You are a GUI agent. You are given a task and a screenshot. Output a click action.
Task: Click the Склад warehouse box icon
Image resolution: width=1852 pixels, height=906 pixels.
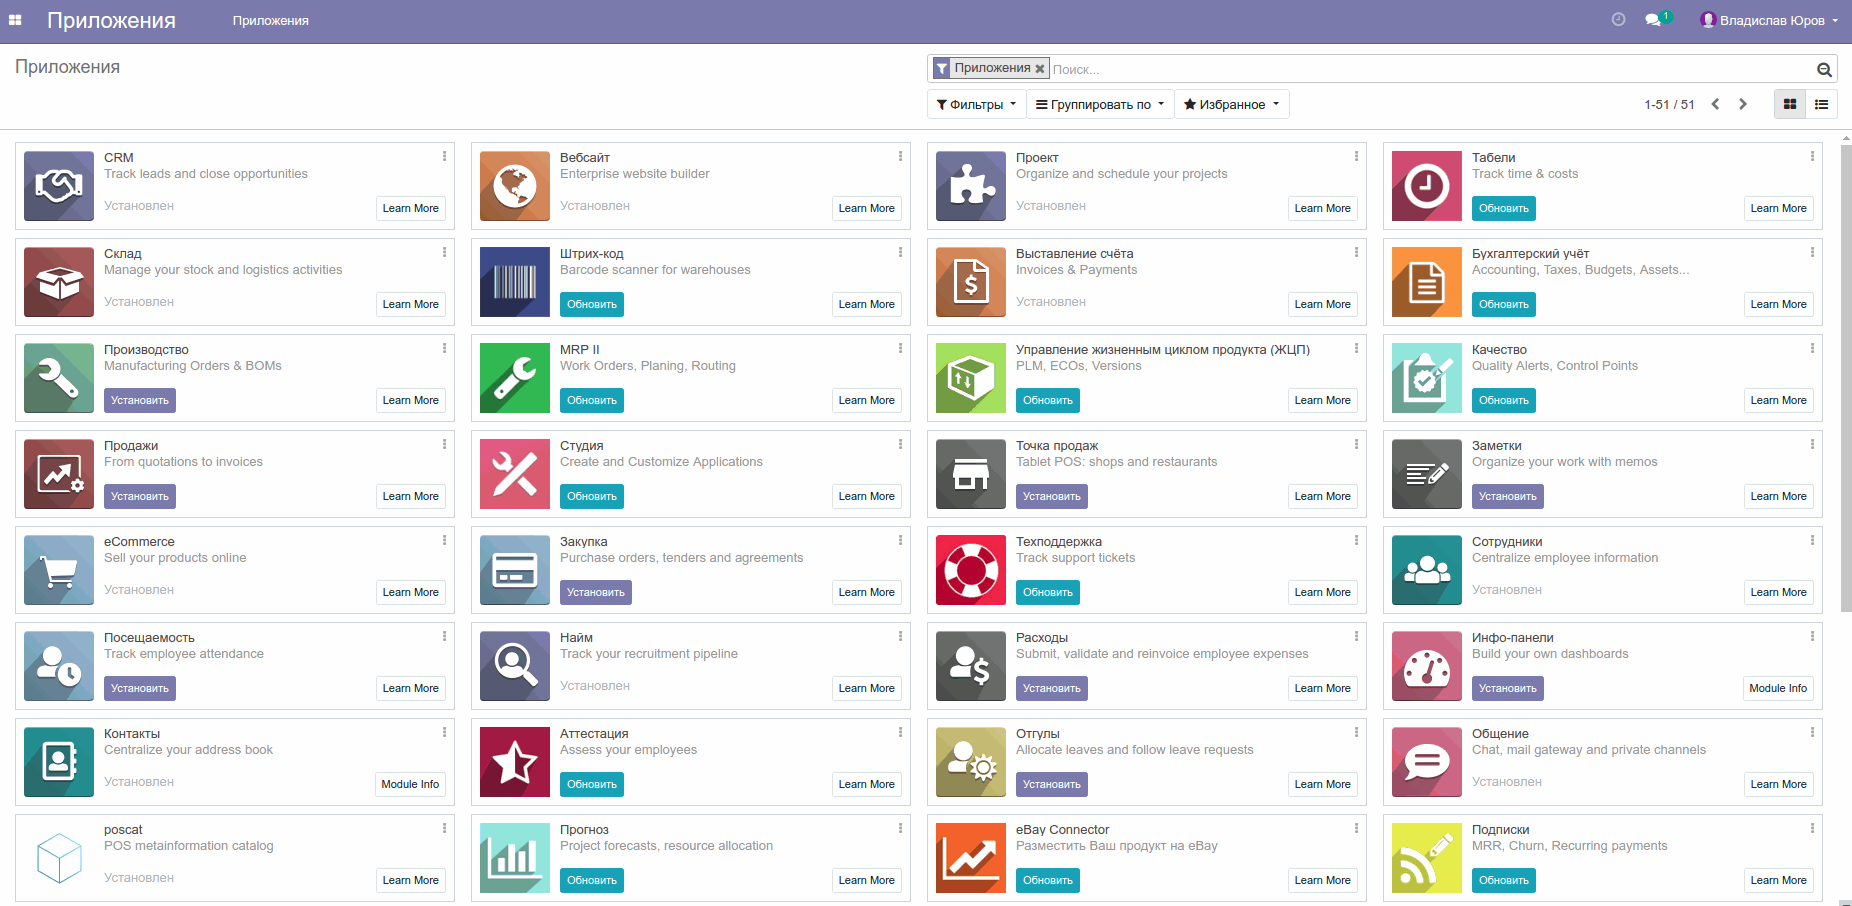click(x=57, y=282)
